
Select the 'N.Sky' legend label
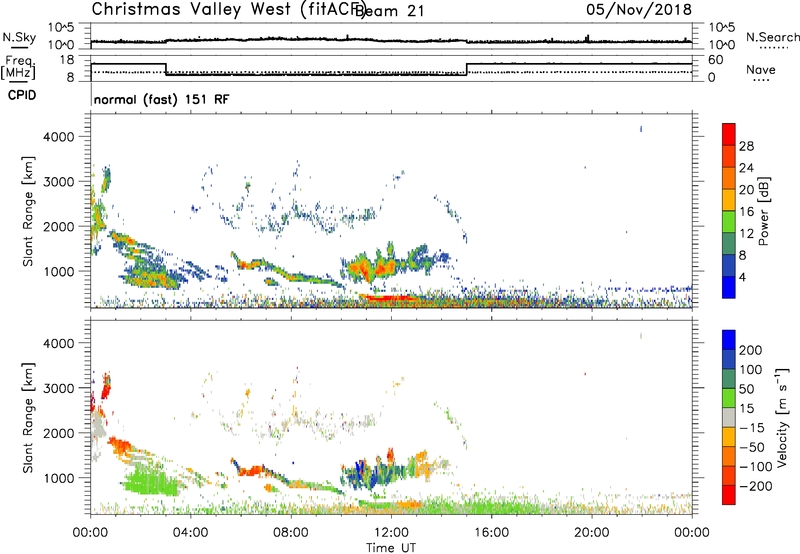pyautogui.click(x=19, y=37)
